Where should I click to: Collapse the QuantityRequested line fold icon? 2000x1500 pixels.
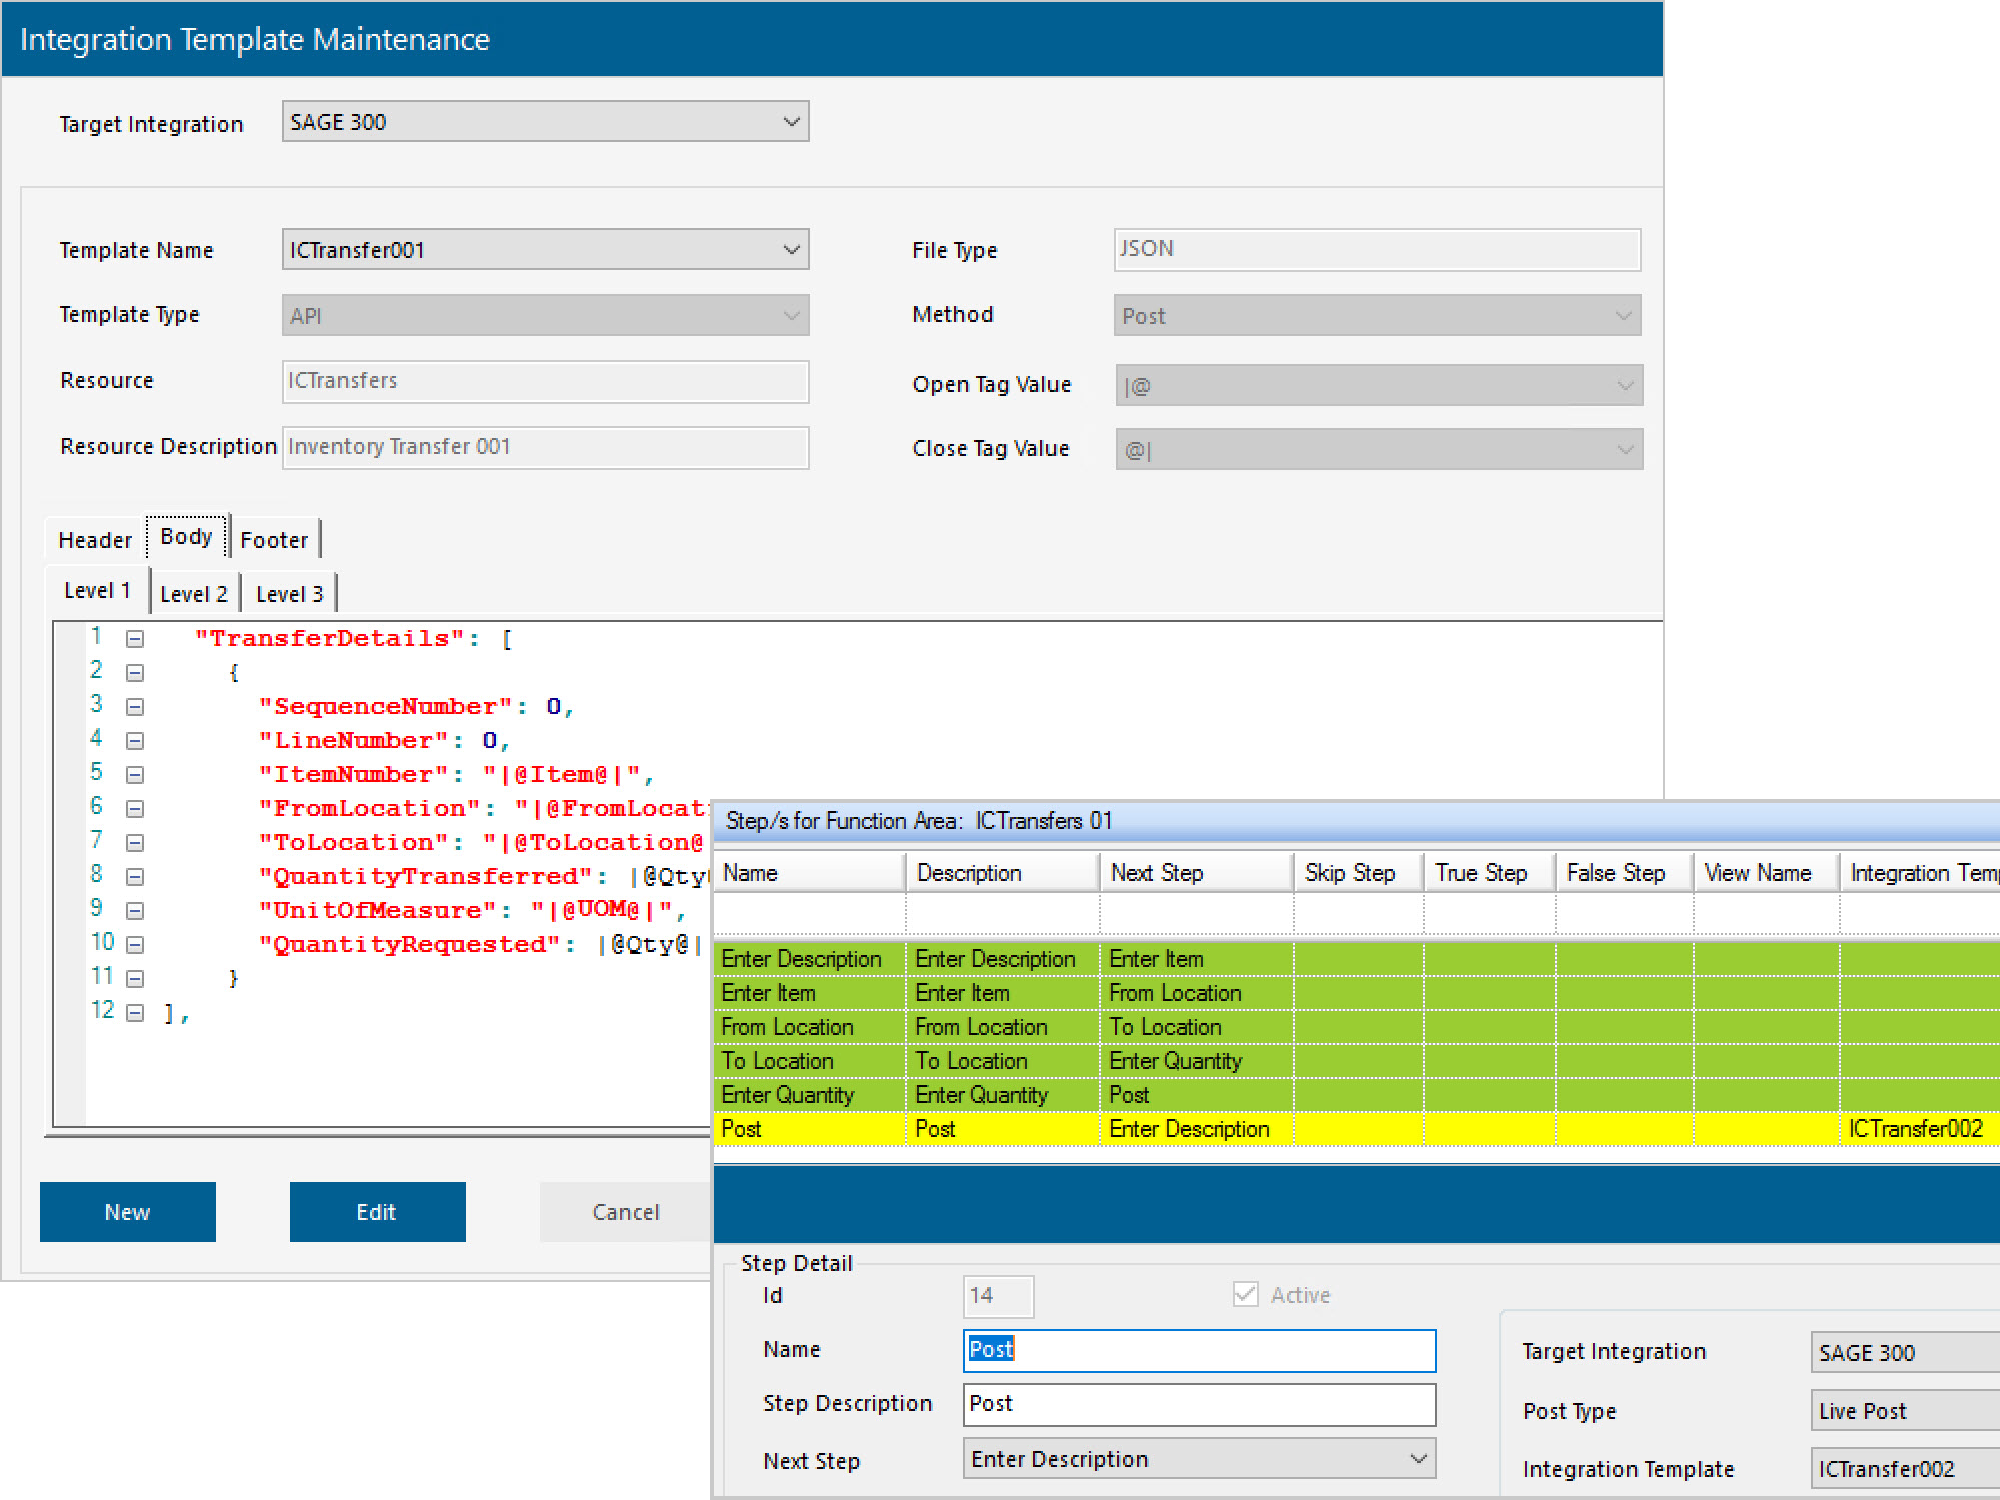pos(135,943)
